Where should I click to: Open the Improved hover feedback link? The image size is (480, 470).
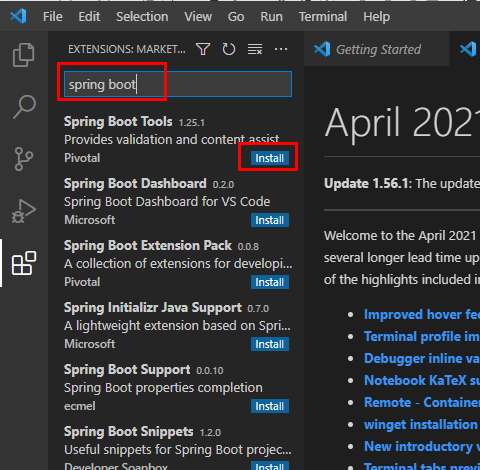(422, 314)
